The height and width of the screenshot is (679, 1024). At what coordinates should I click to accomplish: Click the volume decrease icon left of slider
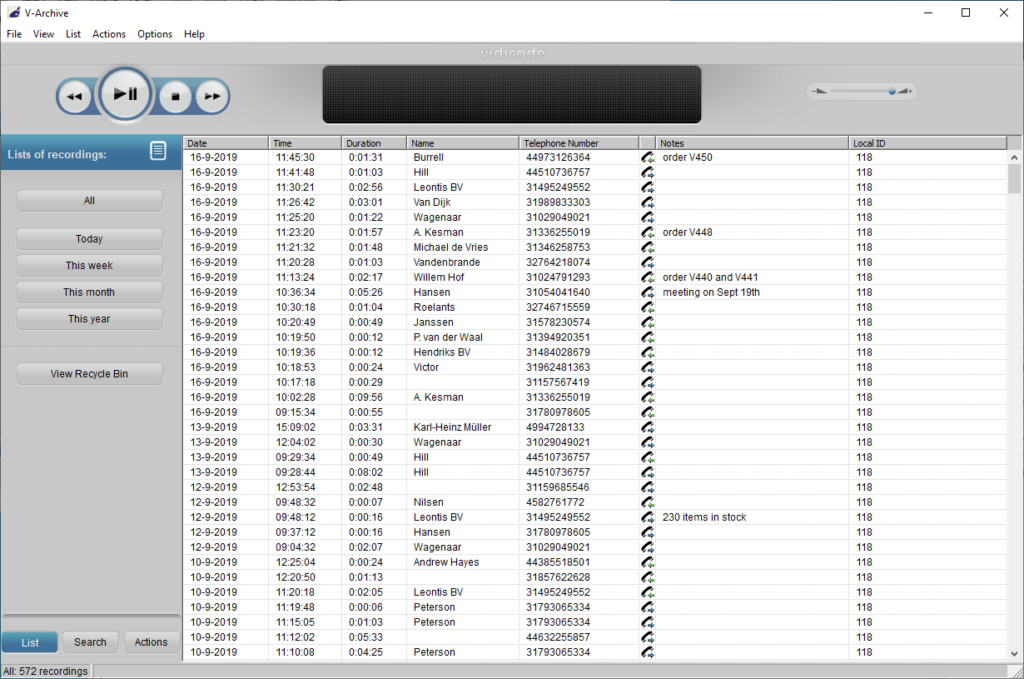pos(819,91)
